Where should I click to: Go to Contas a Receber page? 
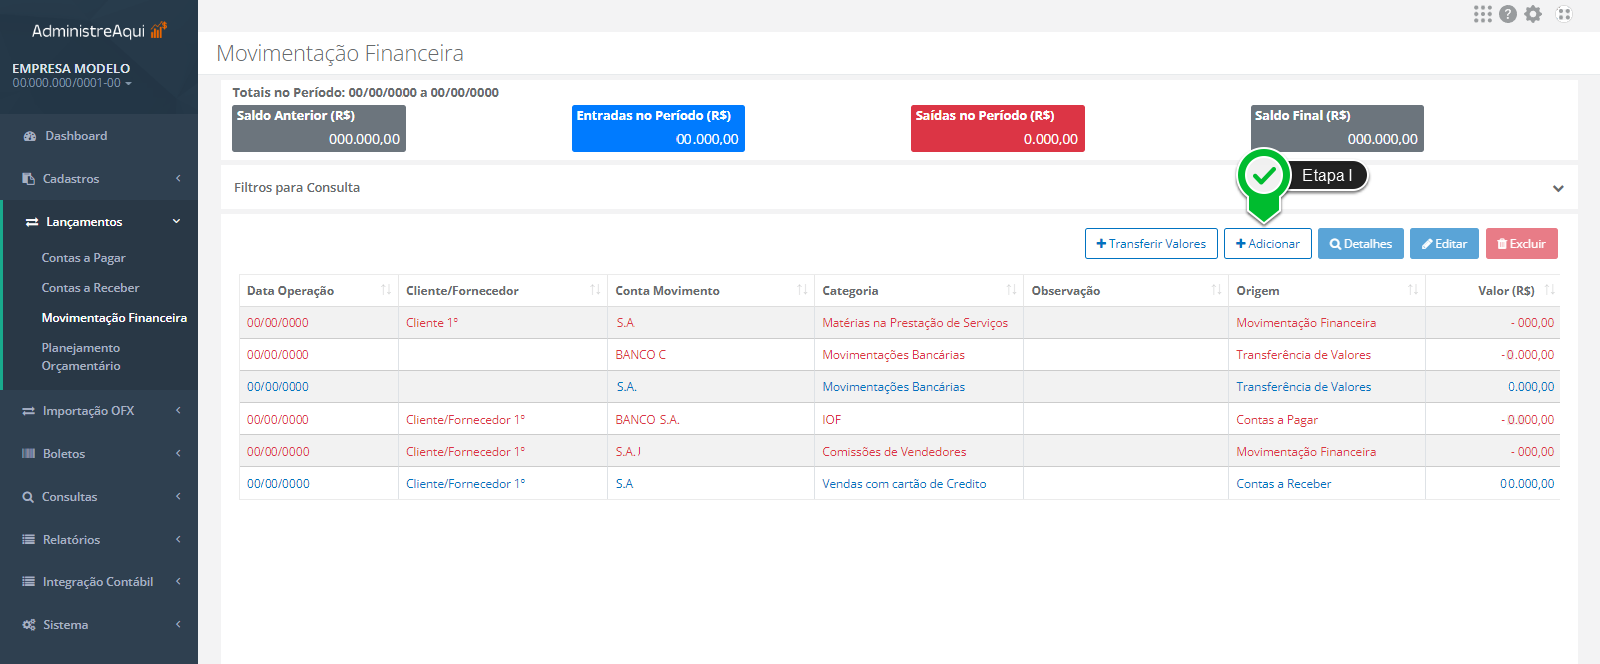90,288
